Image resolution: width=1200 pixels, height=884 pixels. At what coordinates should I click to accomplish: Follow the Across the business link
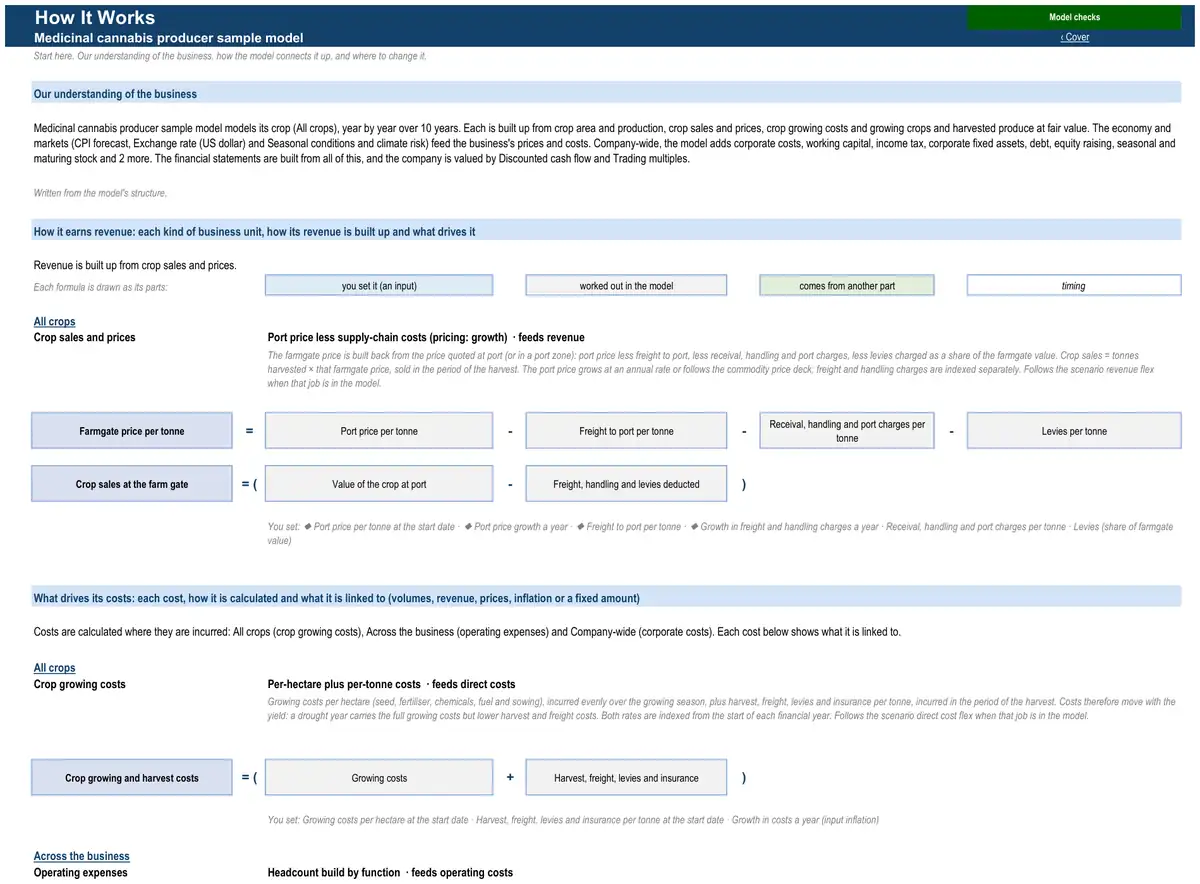82,856
